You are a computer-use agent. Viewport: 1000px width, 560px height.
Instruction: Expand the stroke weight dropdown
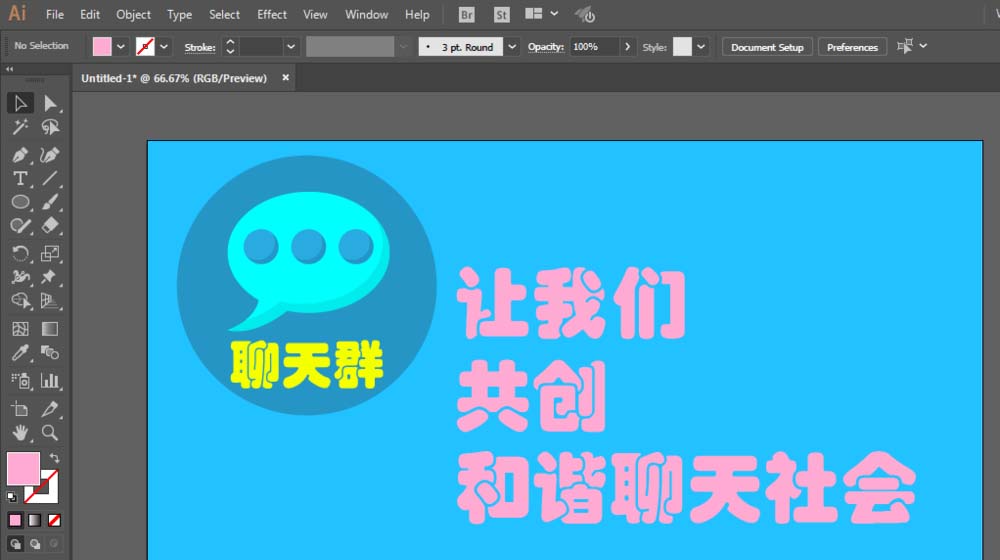tap(291, 47)
